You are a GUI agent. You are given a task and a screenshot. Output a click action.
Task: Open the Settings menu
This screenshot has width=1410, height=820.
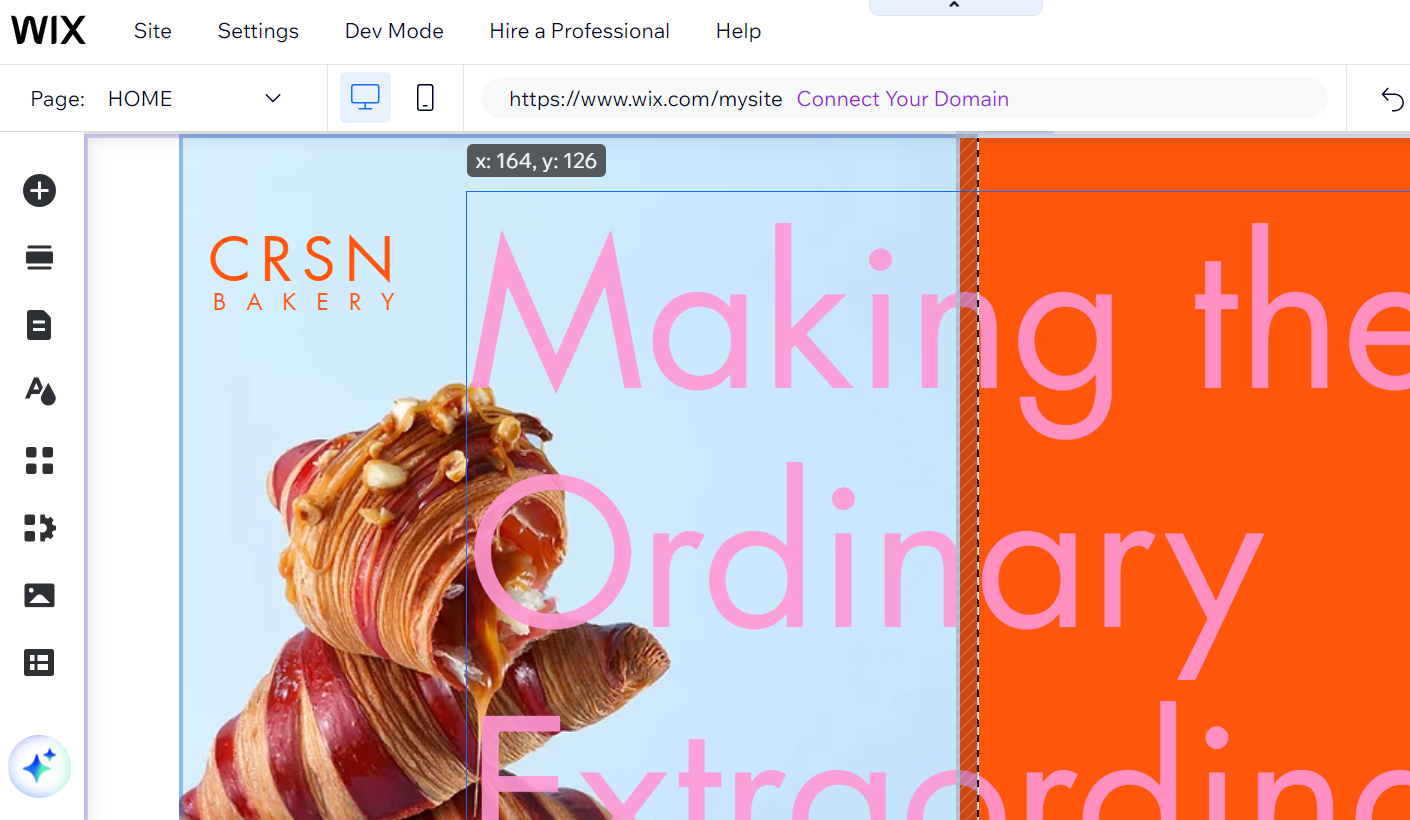coord(257,31)
